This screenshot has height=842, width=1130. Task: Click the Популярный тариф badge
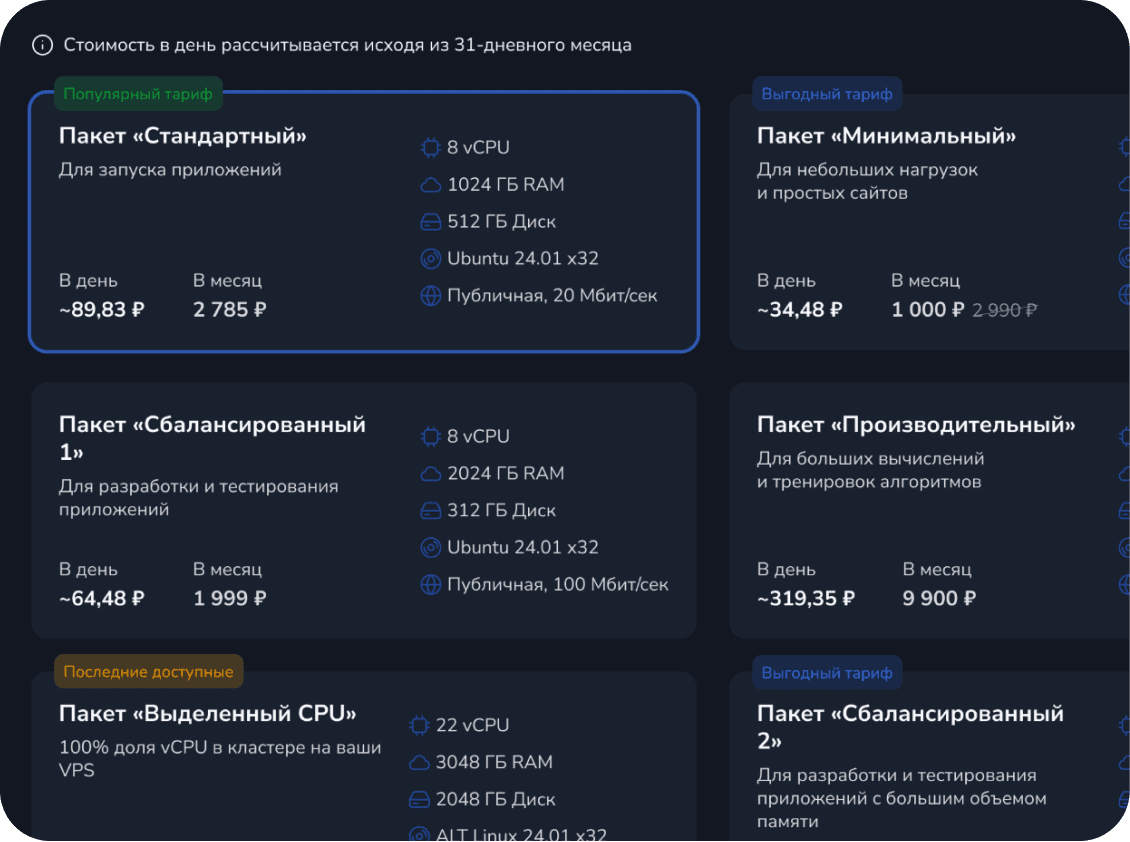(x=137, y=93)
